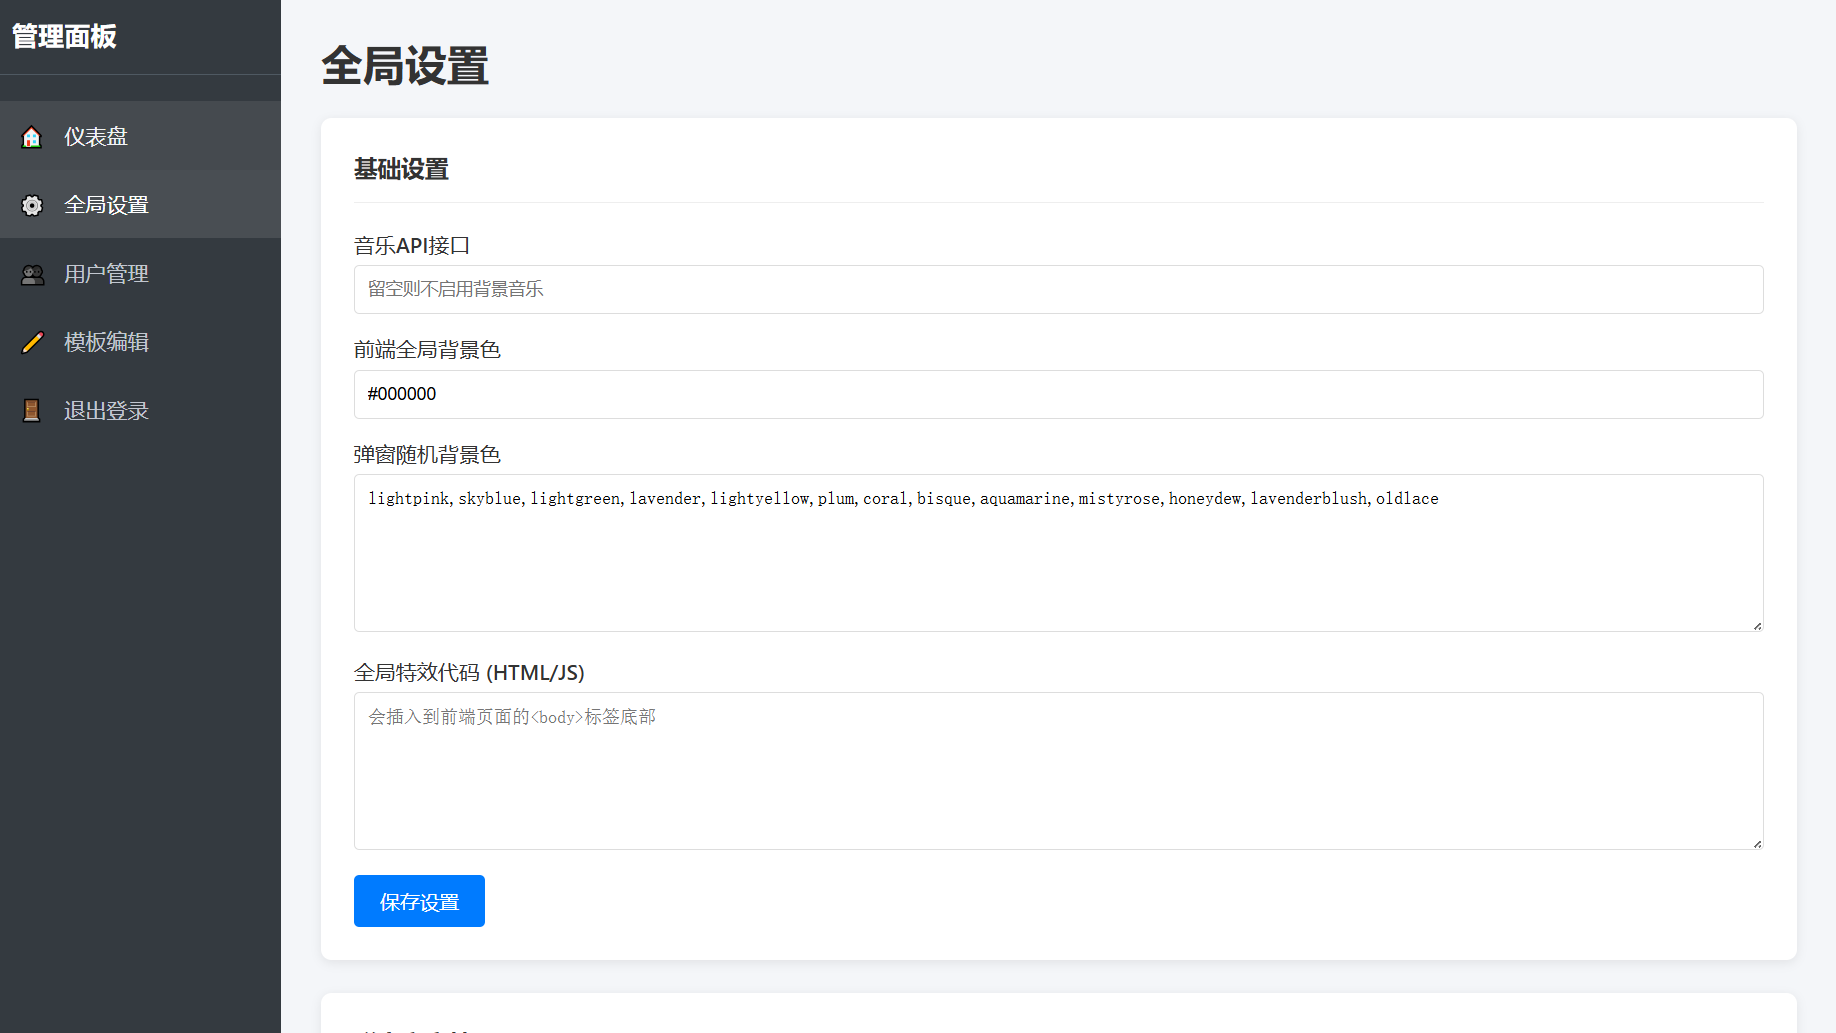Click the 前端全局背景色 field label
The width and height of the screenshot is (1836, 1033).
(x=427, y=350)
